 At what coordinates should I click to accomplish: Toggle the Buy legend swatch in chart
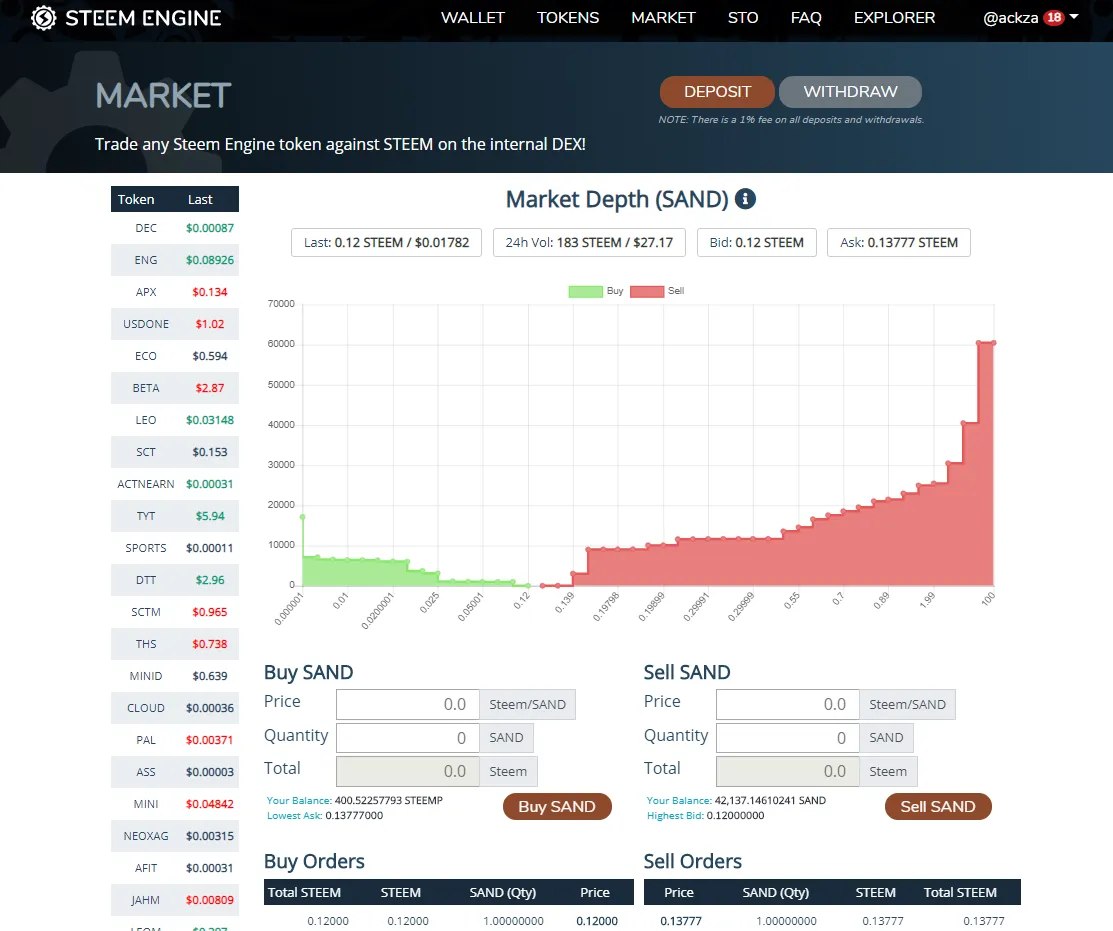(586, 291)
